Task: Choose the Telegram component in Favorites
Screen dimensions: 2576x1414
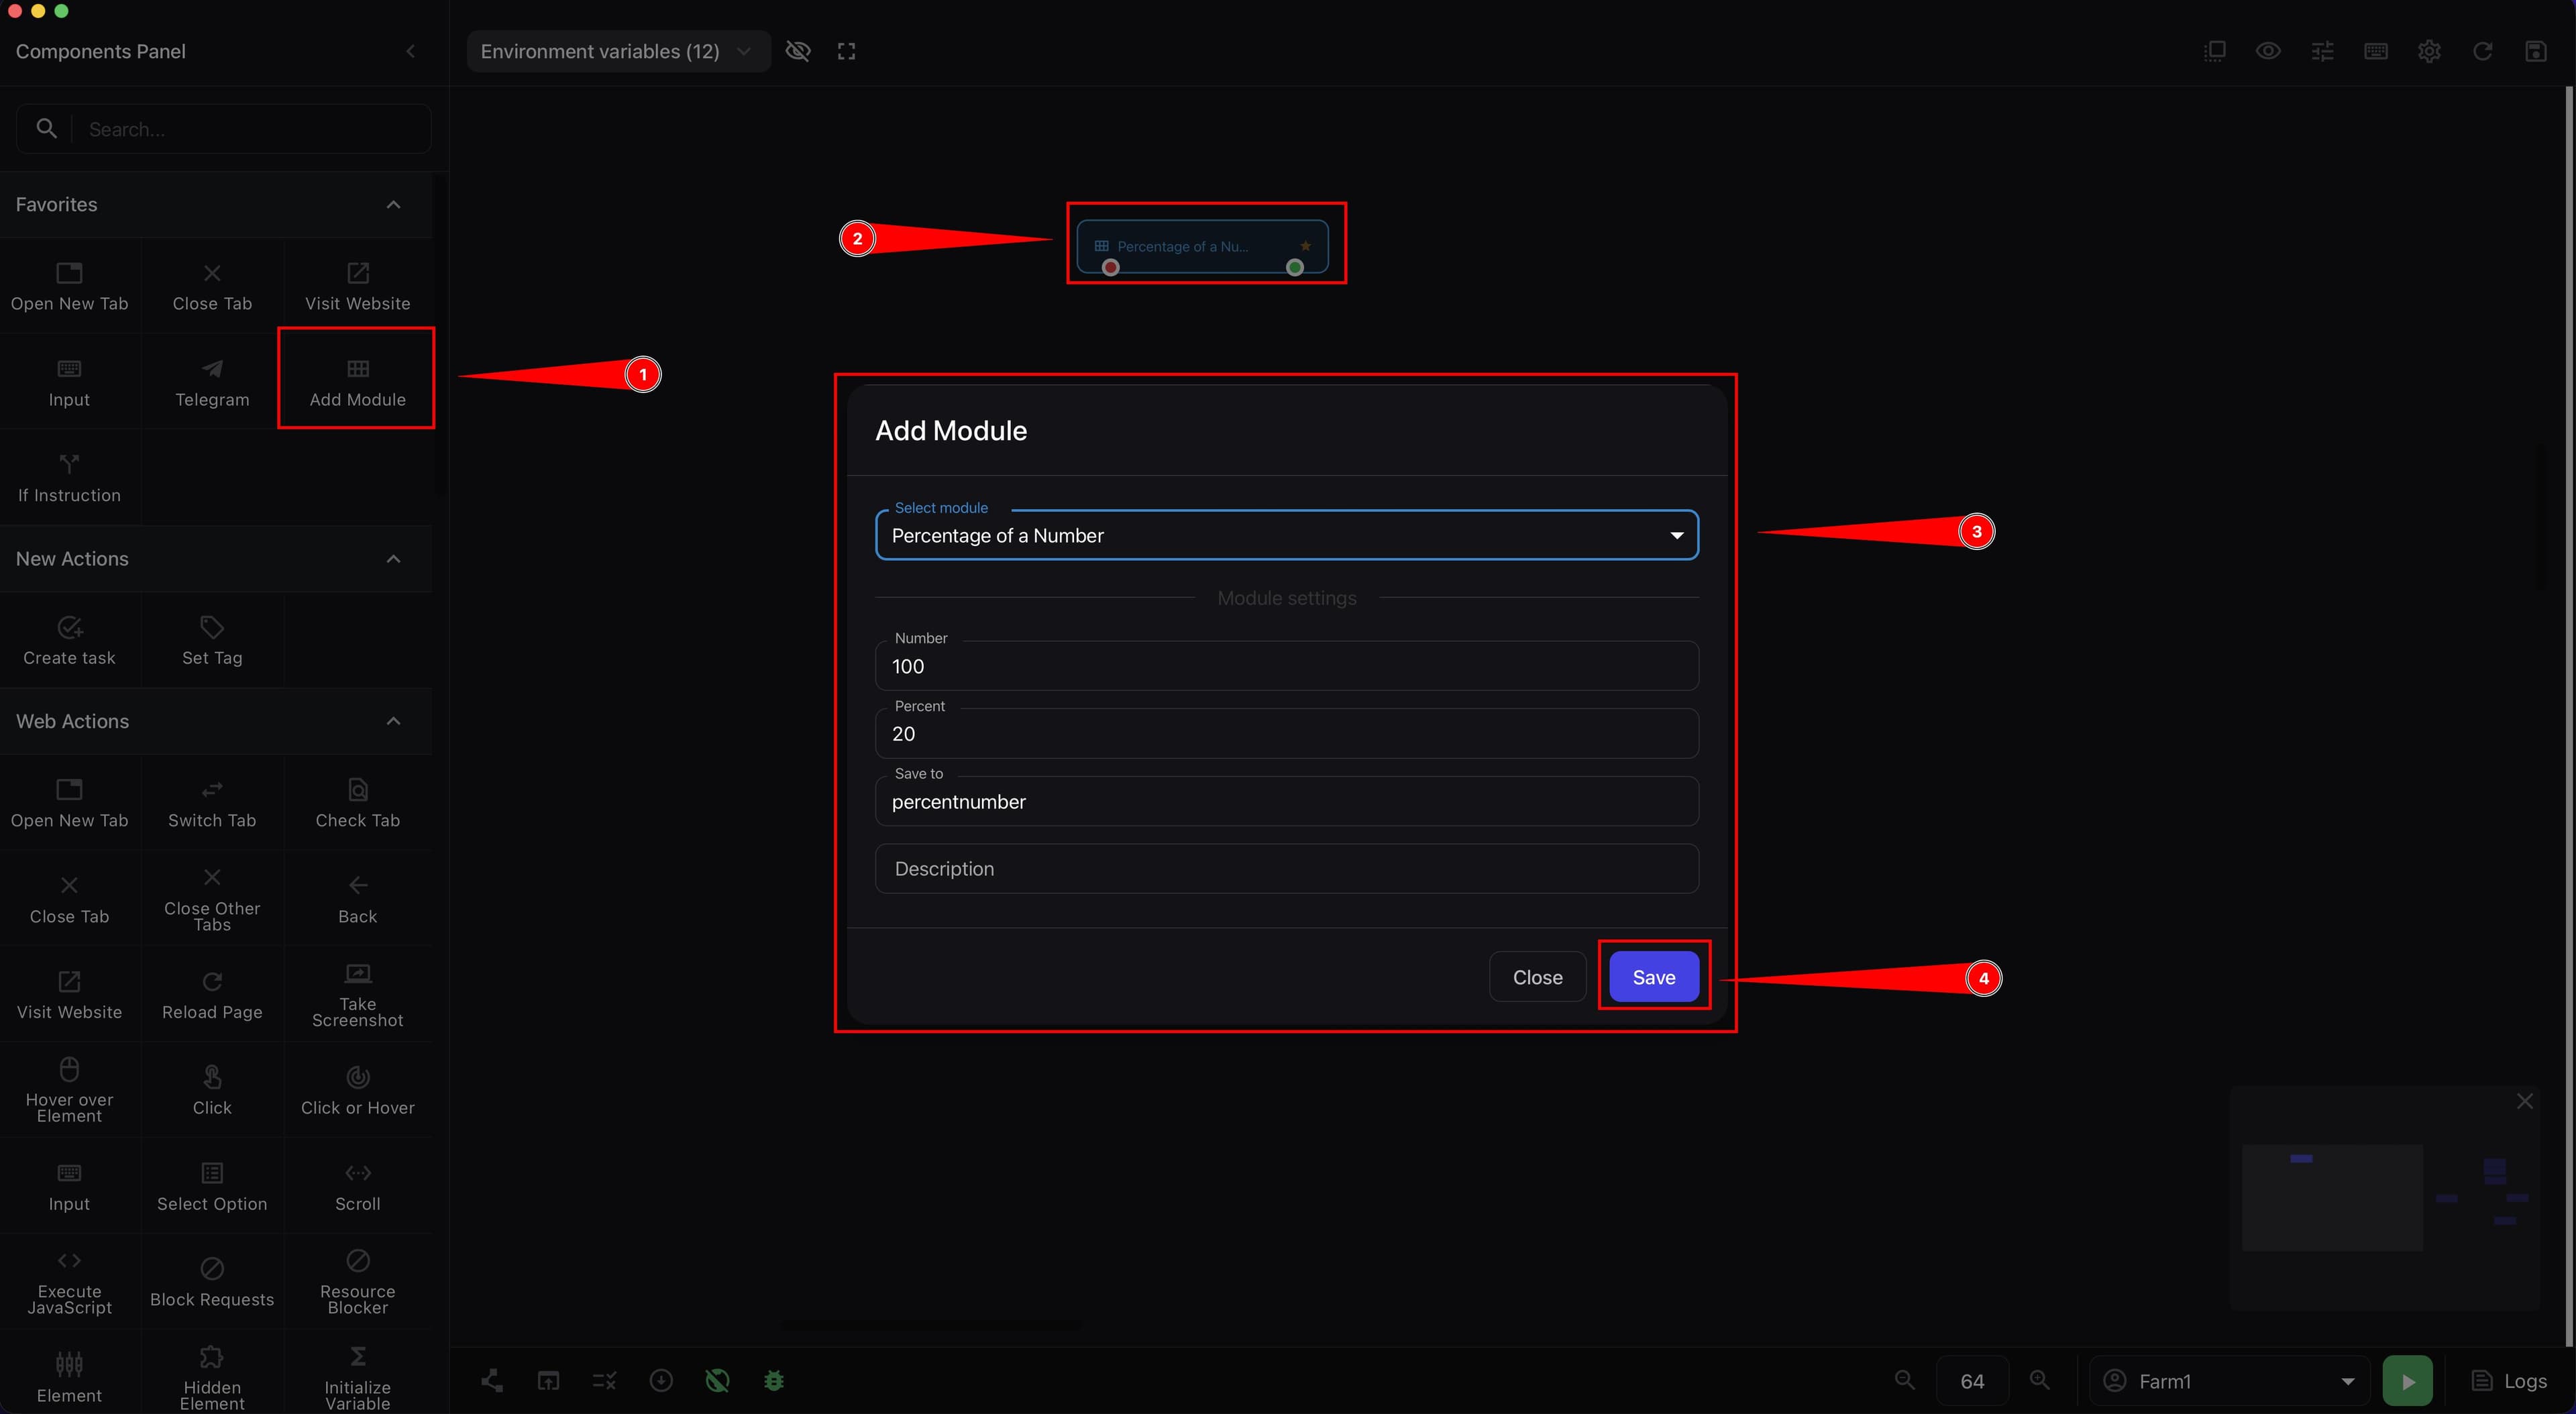Action: click(212, 382)
